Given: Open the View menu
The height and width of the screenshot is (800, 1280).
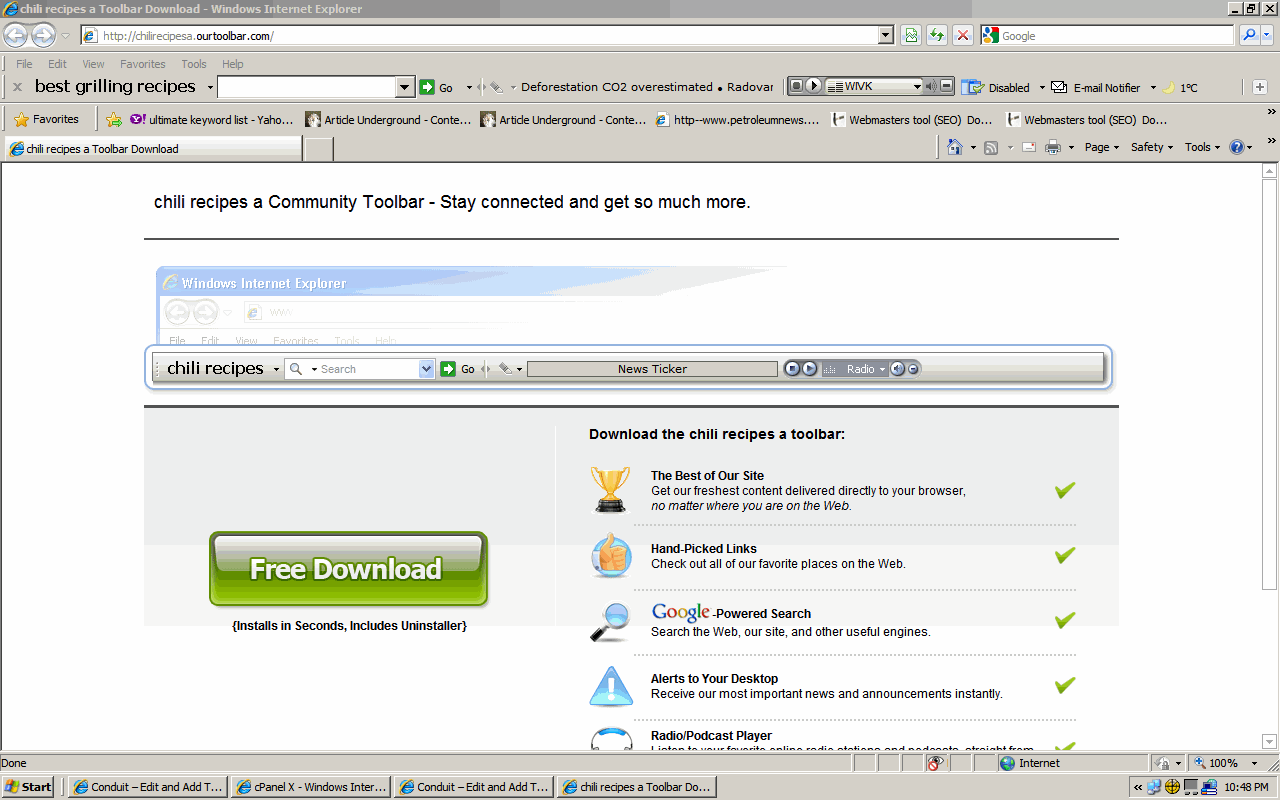Looking at the screenshot, I should [x=93, y=64].
